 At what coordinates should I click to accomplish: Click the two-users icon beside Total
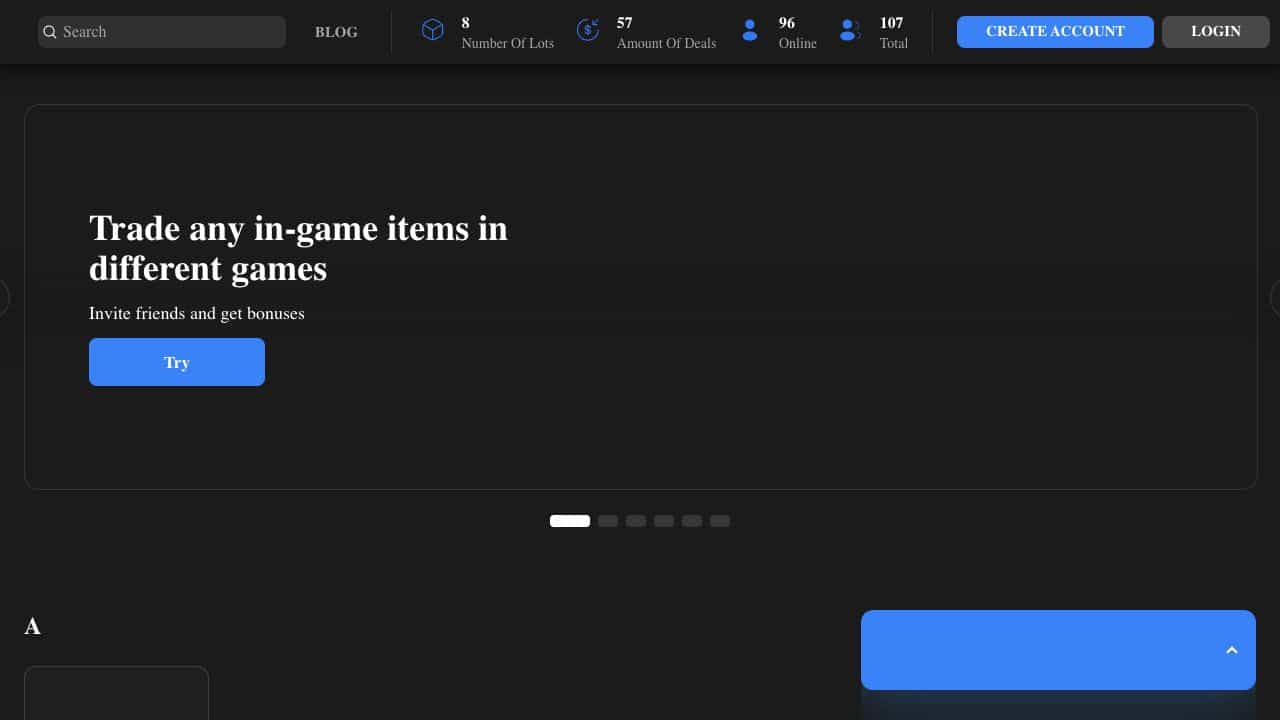pos(850,31)
